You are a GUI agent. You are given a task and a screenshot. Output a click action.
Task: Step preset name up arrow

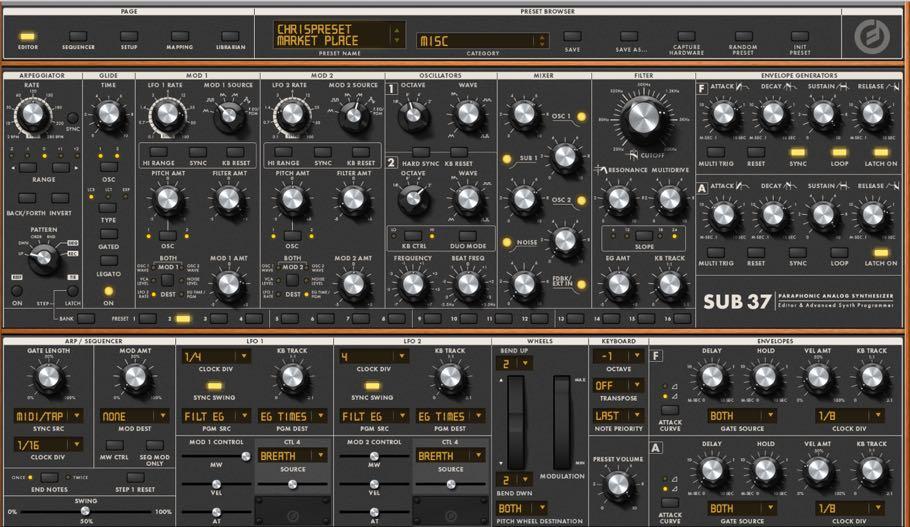click(x=397, y=30)
